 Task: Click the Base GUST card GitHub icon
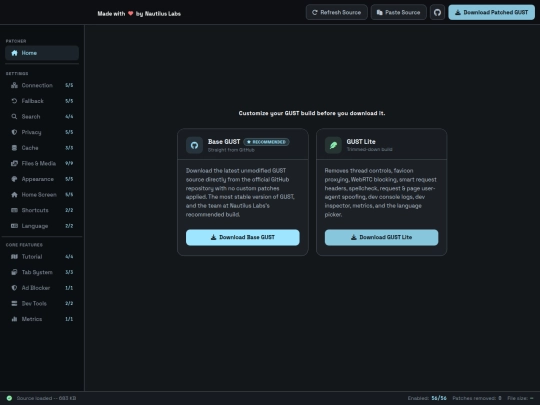click(195, 145)
